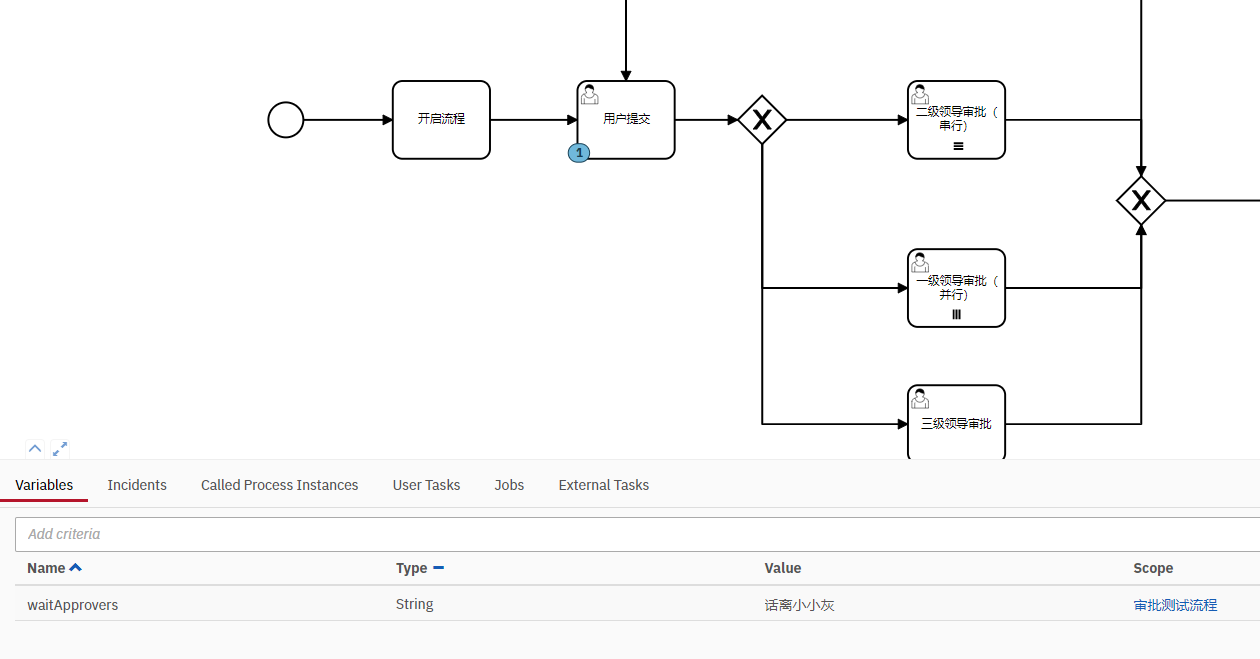Screen dimensions: 1260x659
Task: Show the Jobs tab
Action: [x=509, y=485]
